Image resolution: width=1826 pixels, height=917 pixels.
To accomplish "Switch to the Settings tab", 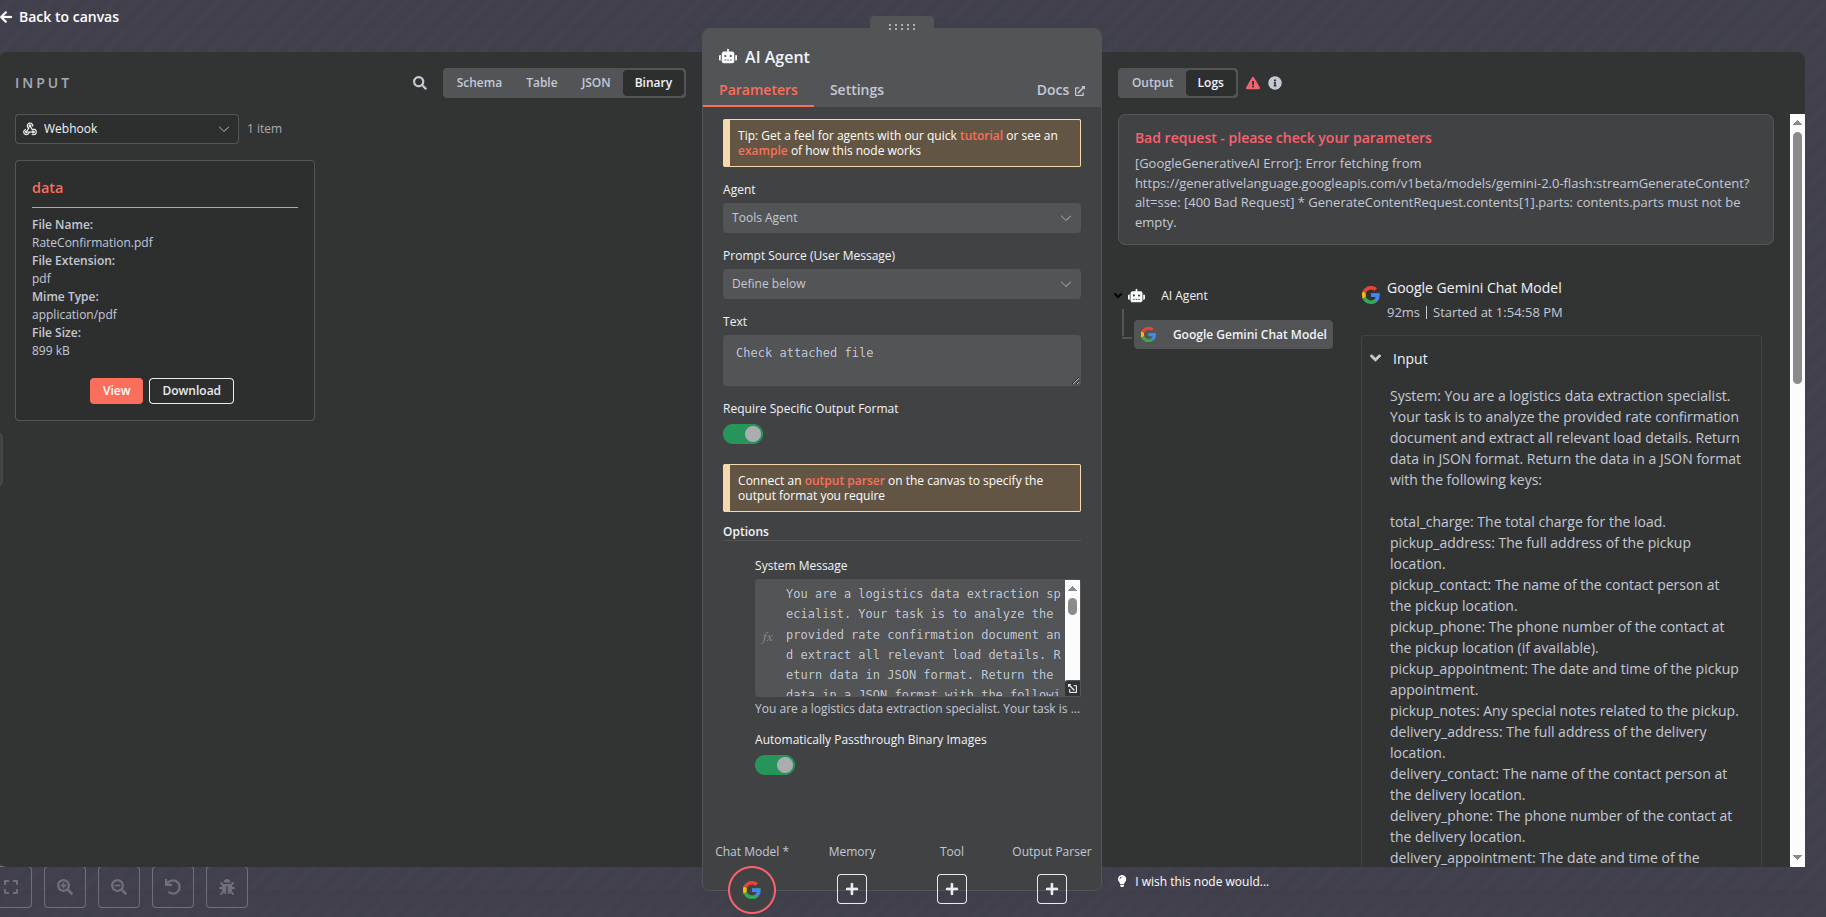I will [857, 90].
